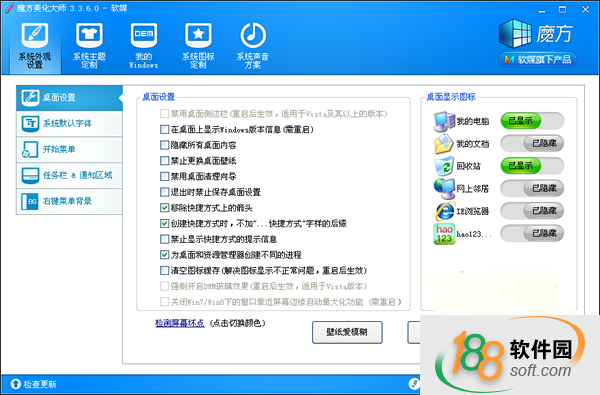Click the 网上邻居 network icon
Viewport: 600px width, 395px height.
click(x=444, y=189)
